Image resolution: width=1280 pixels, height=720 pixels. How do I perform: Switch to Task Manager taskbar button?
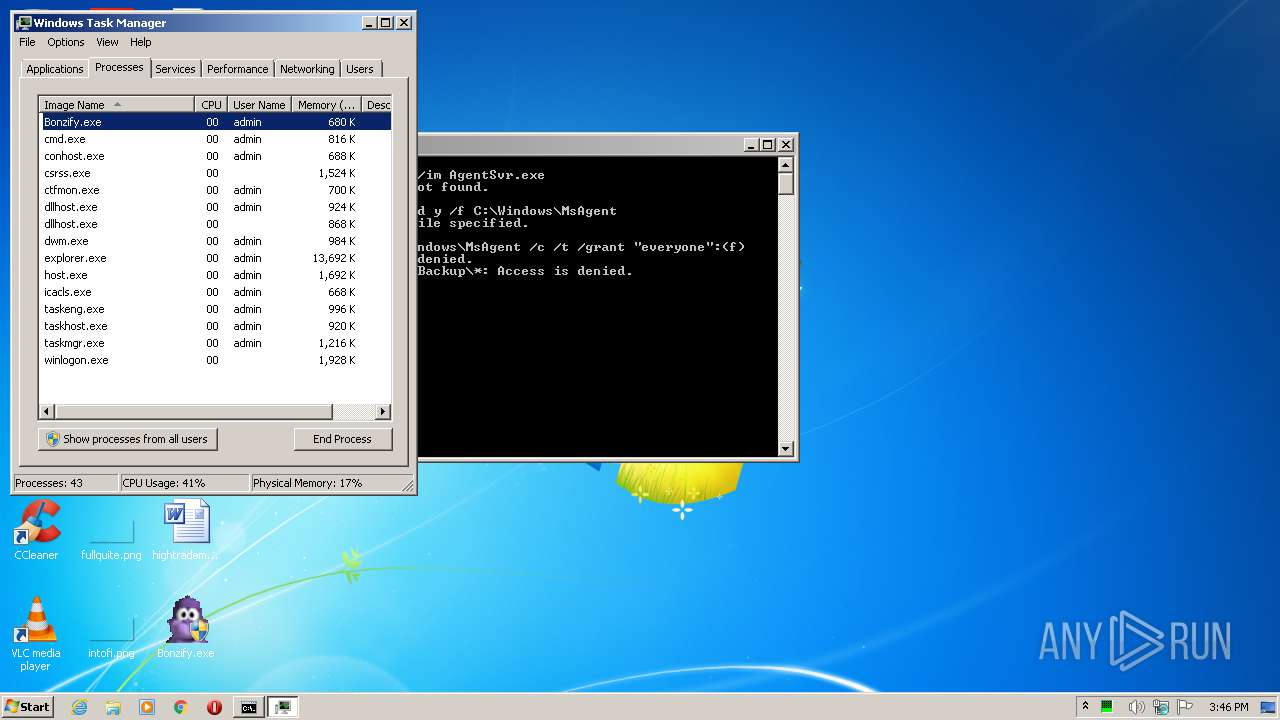pos(283,707)
